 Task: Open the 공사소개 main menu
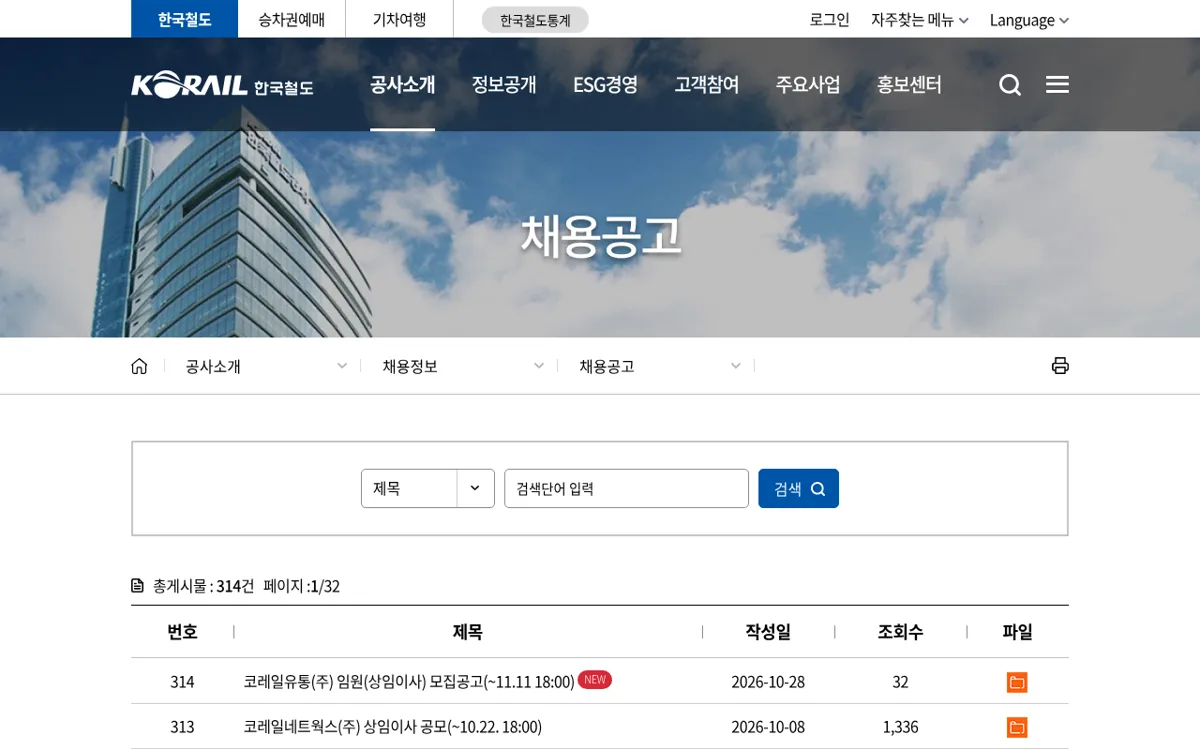pos(402,85)
